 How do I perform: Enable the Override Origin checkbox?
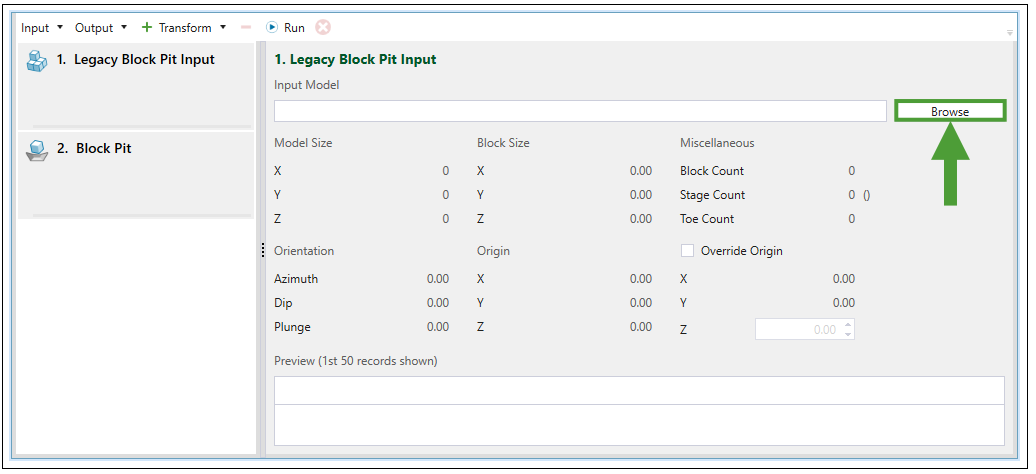coord(688,251)
